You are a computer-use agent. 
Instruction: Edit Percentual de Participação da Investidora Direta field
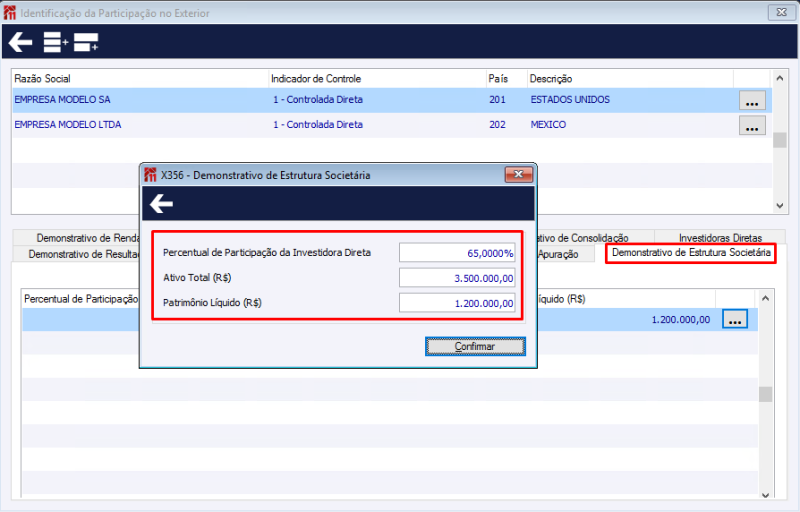point(457,253)
